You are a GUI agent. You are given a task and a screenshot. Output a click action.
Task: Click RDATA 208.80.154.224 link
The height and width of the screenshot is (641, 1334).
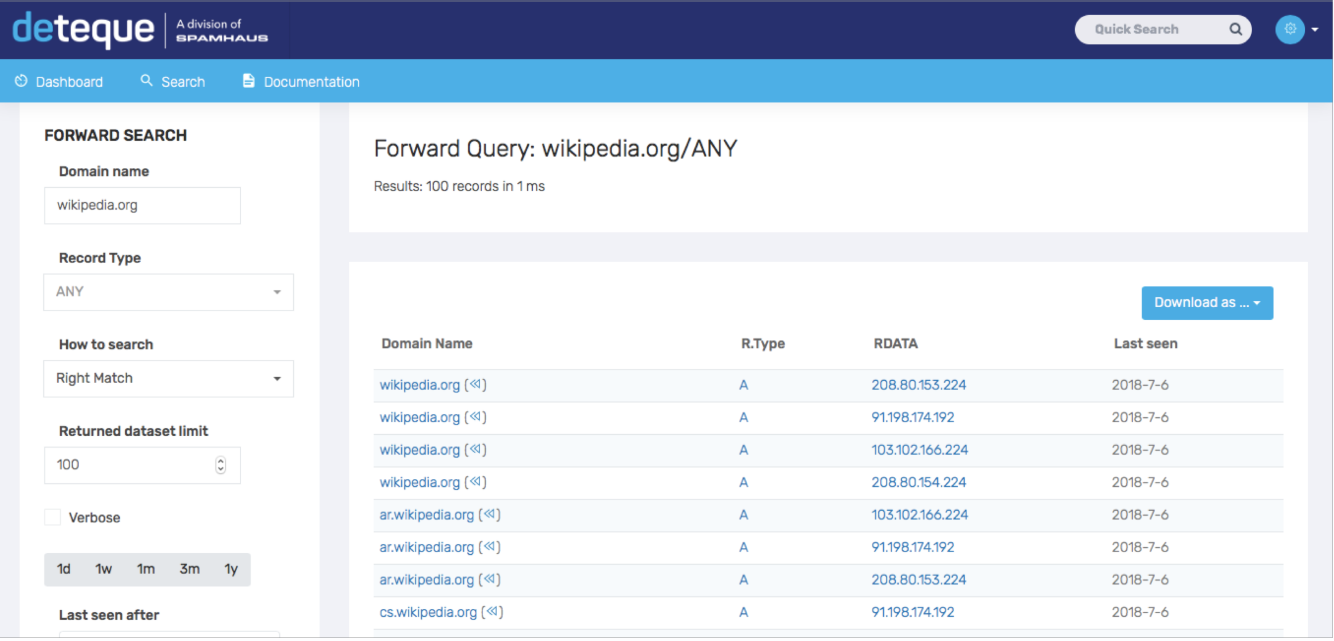[x=919, y=482]
